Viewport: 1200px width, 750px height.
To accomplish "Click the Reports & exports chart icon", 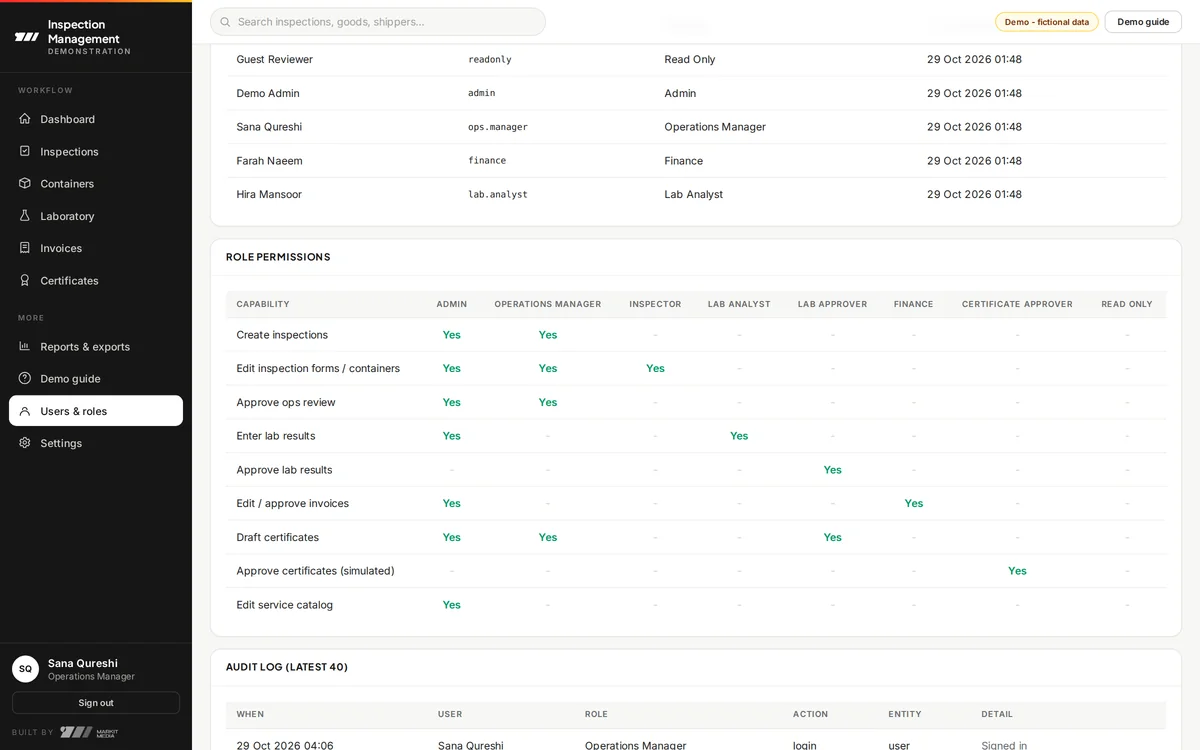I will (x=25, y=346).
